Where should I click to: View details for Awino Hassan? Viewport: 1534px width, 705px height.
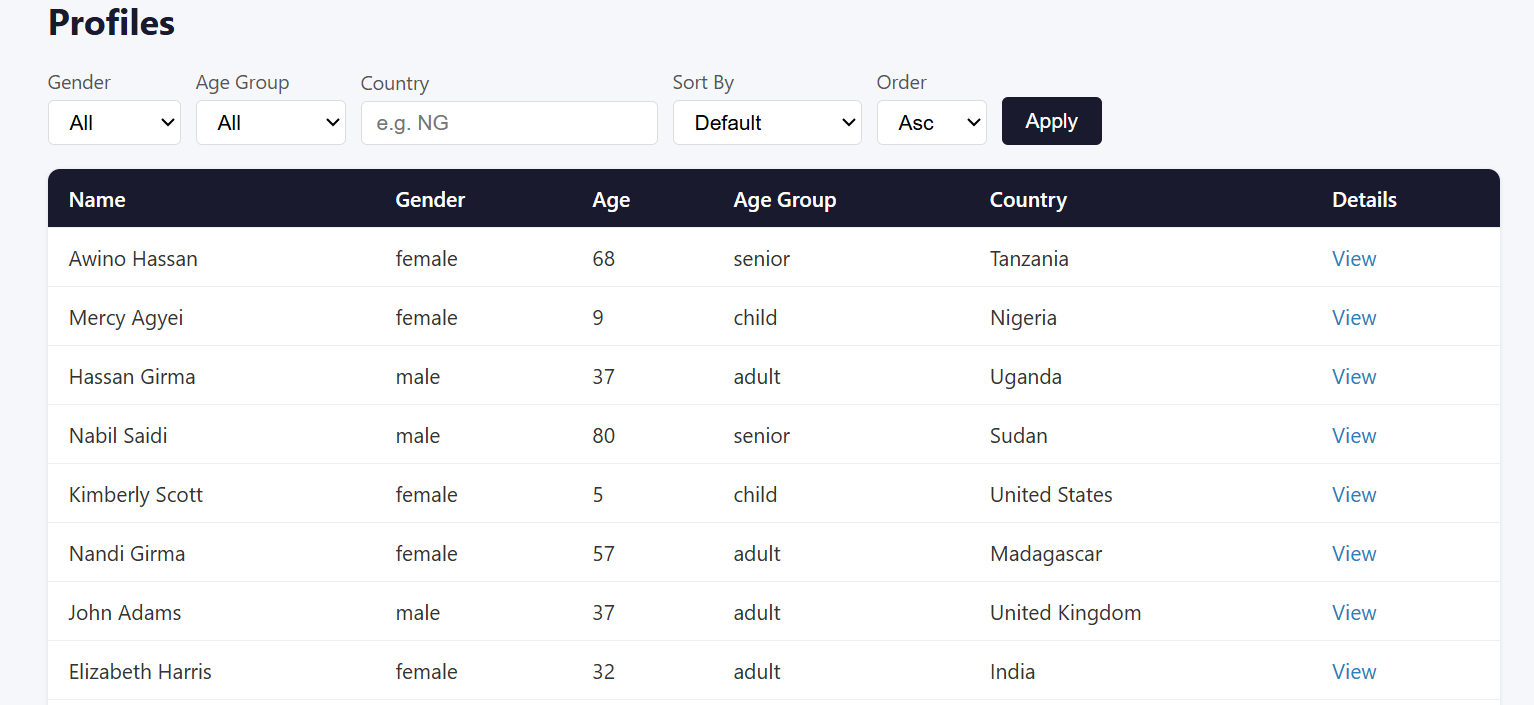point(1354,259)
